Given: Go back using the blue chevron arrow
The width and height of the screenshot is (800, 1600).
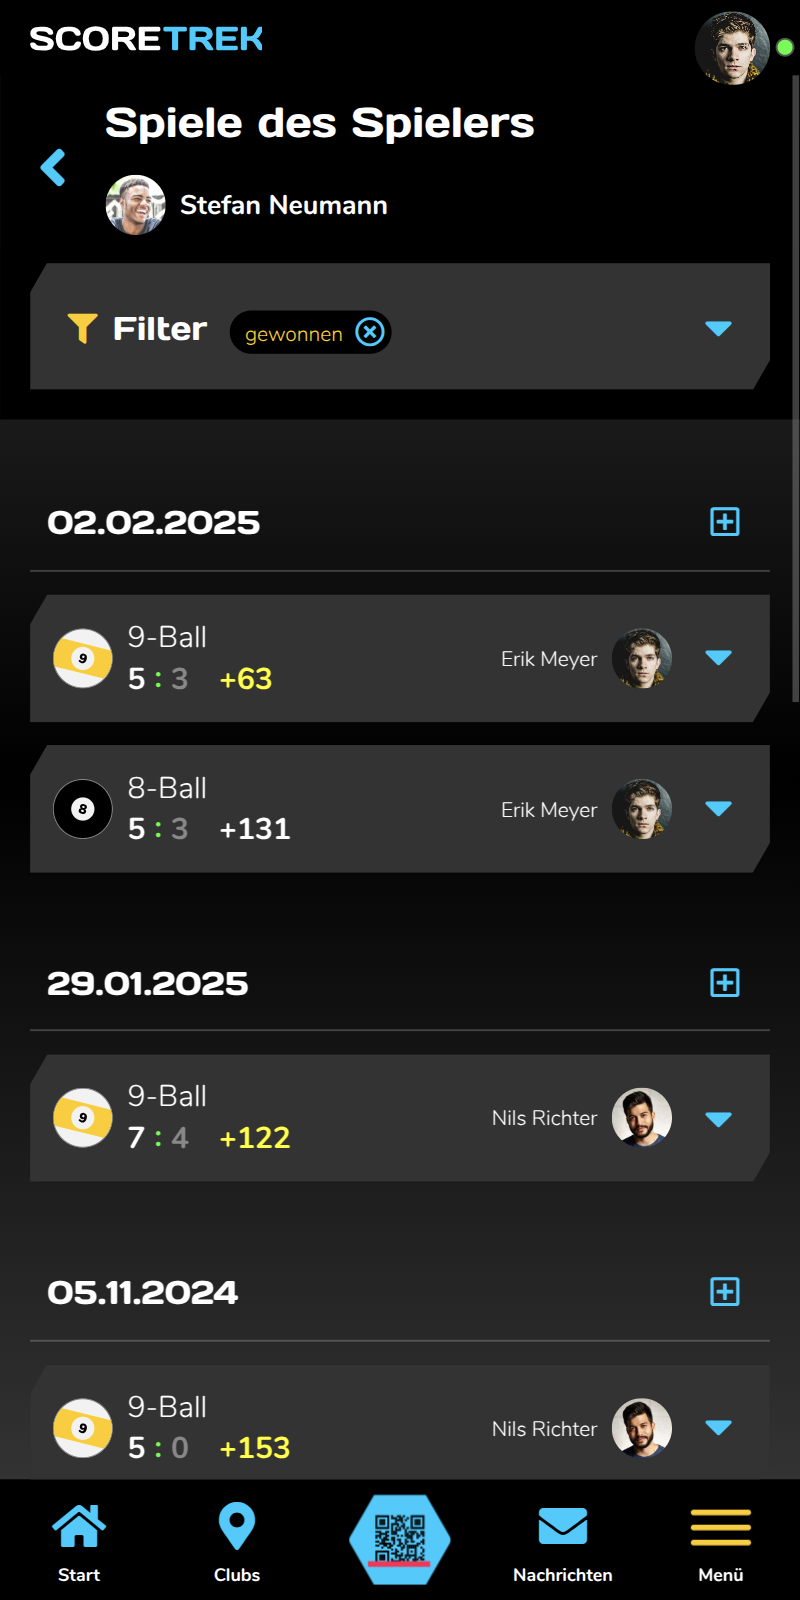Looking at the screenshot, I should coord(53,168).
